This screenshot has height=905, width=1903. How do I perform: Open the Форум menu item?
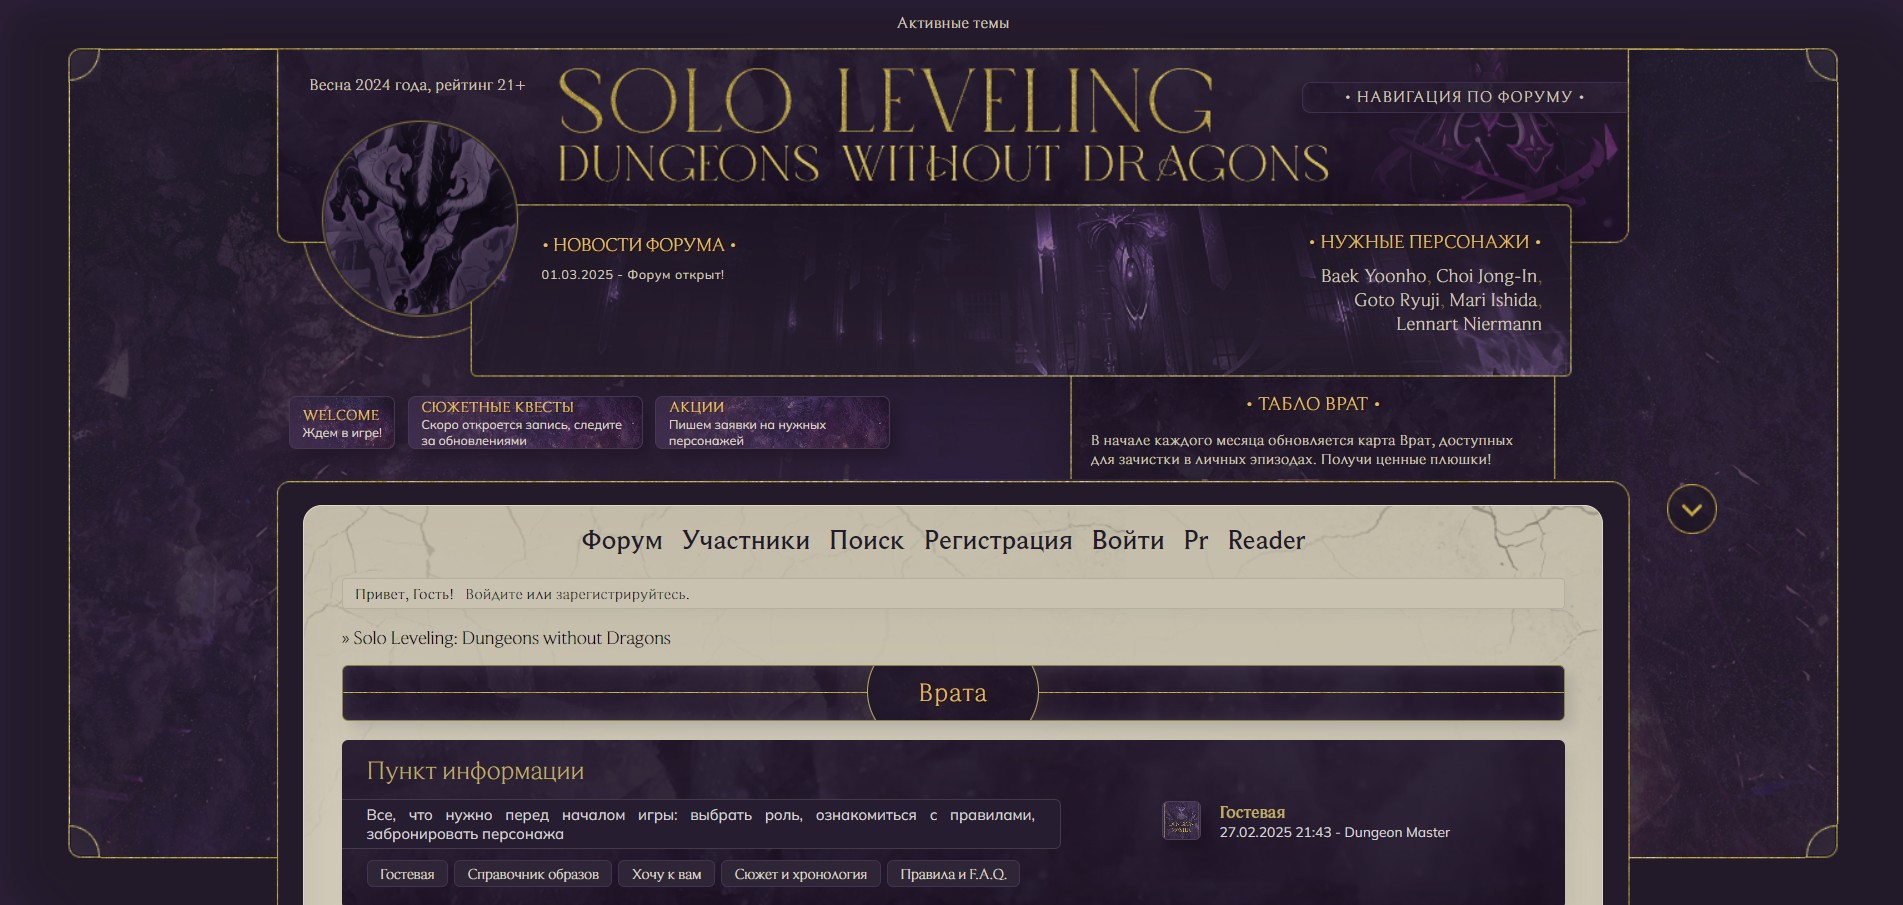coord(622,540)
